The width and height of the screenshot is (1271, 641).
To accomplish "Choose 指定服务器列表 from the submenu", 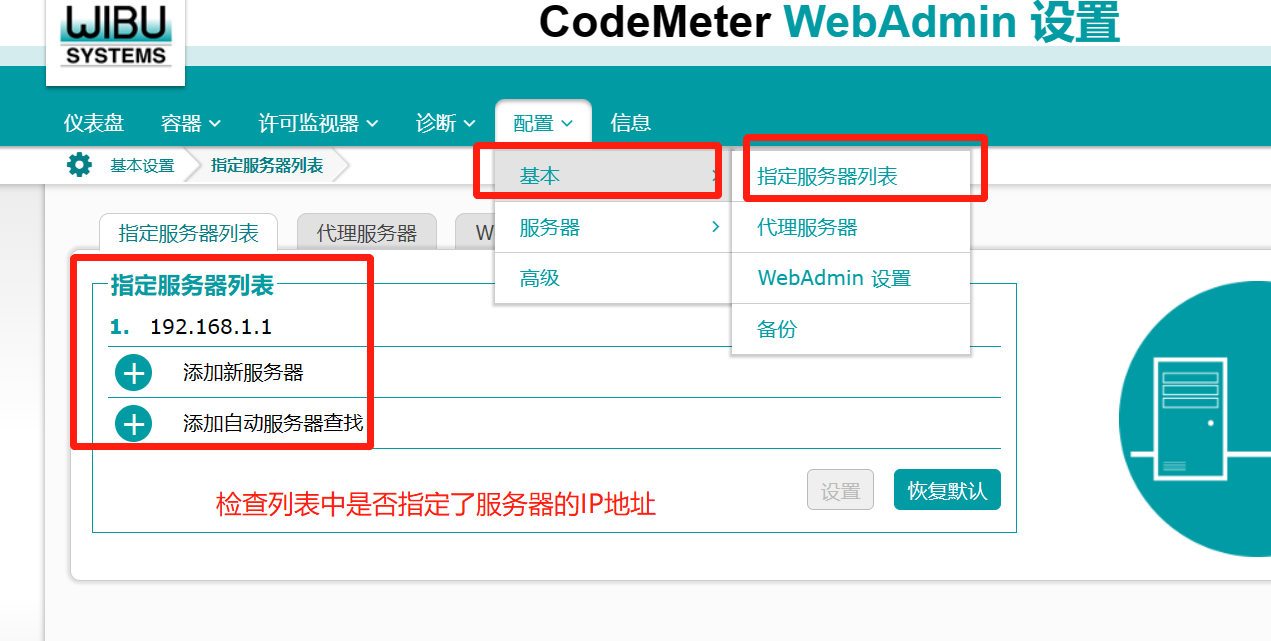I will tap(851, 176).
